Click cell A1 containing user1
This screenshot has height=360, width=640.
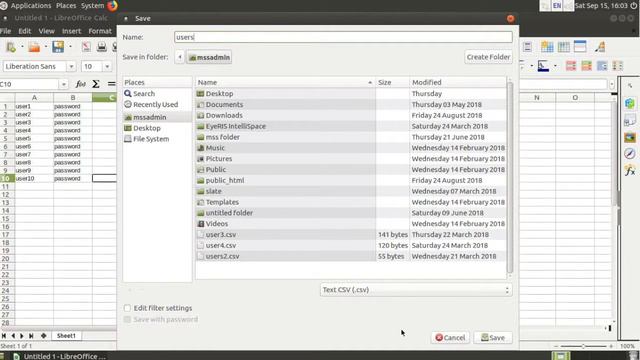pyautogui.click(x=34, y=106)
